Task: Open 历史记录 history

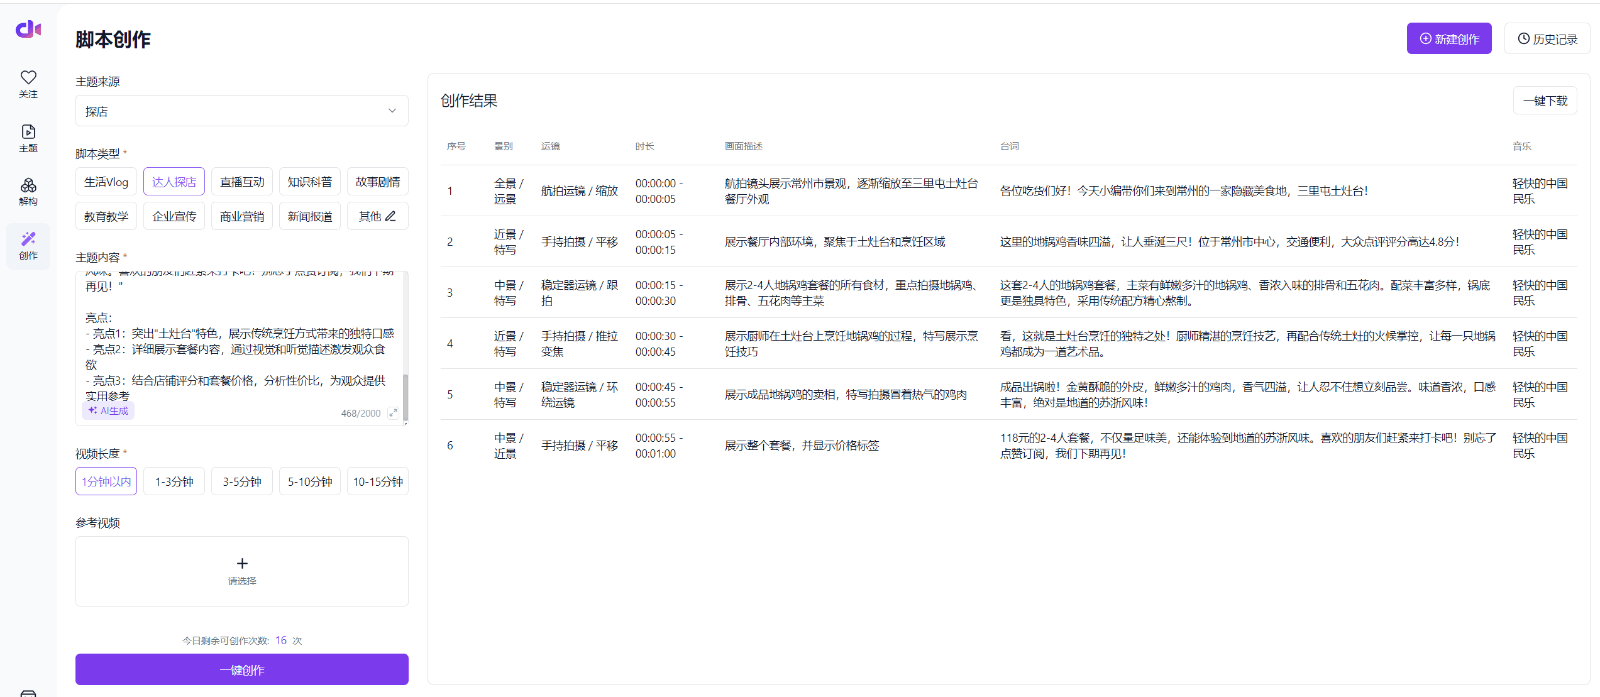Action: (1547, 39)
